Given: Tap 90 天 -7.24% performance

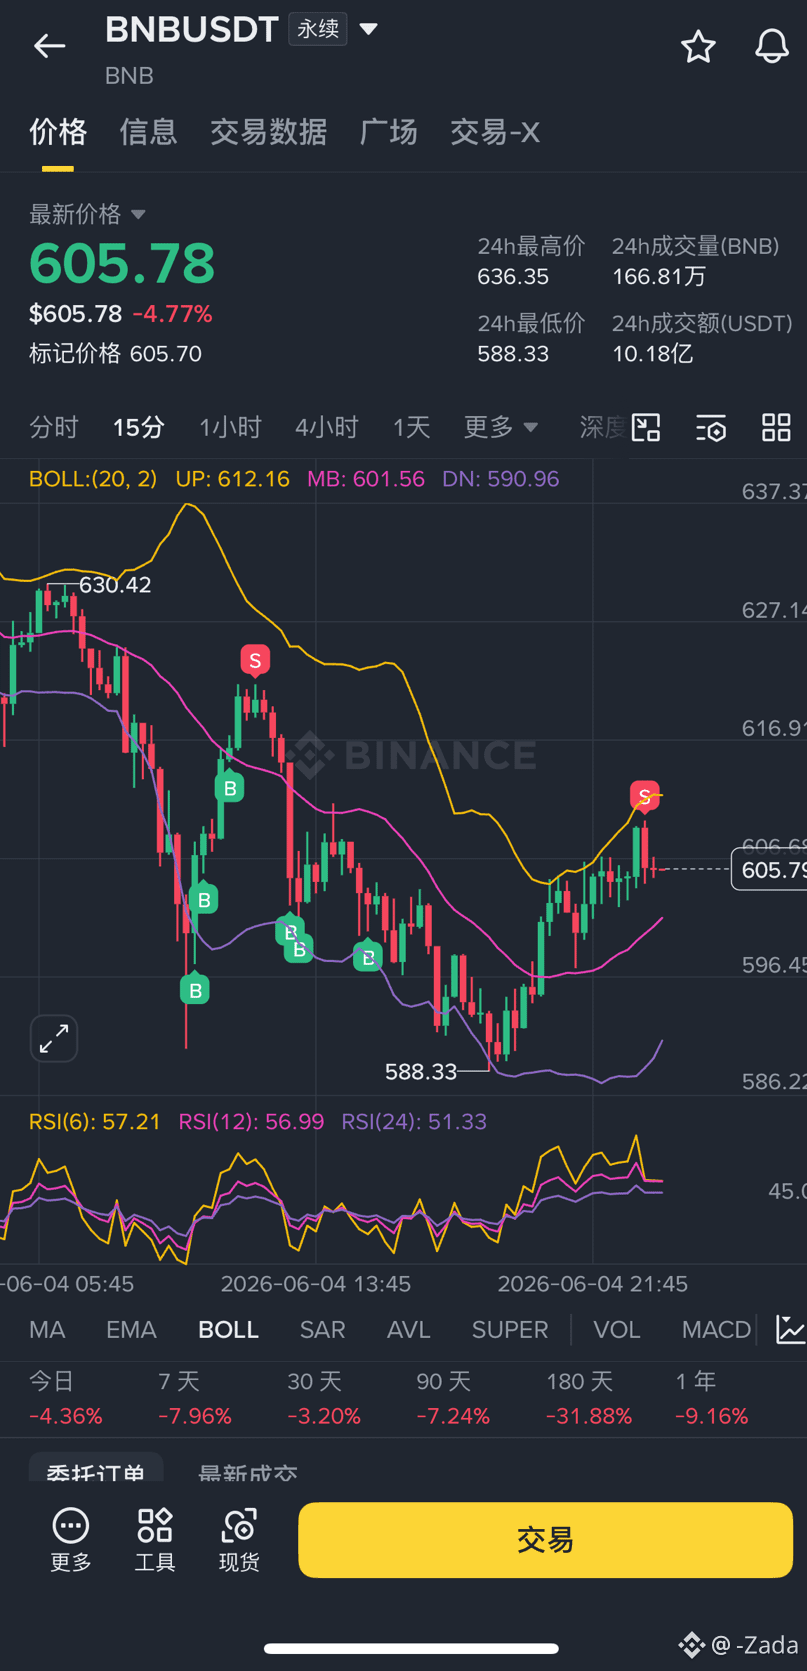Looking at the screenshot, I should [x=453, y=1398].
